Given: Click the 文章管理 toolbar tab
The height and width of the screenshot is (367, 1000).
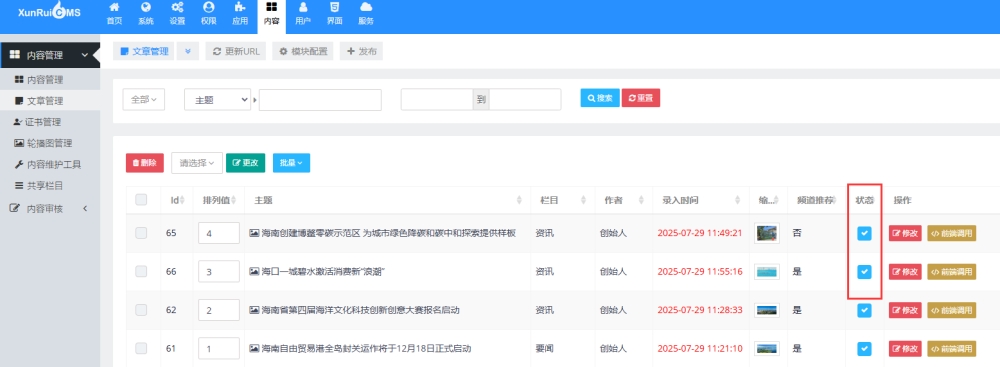Looking at the screenshot, I should [x=143, y=52].
